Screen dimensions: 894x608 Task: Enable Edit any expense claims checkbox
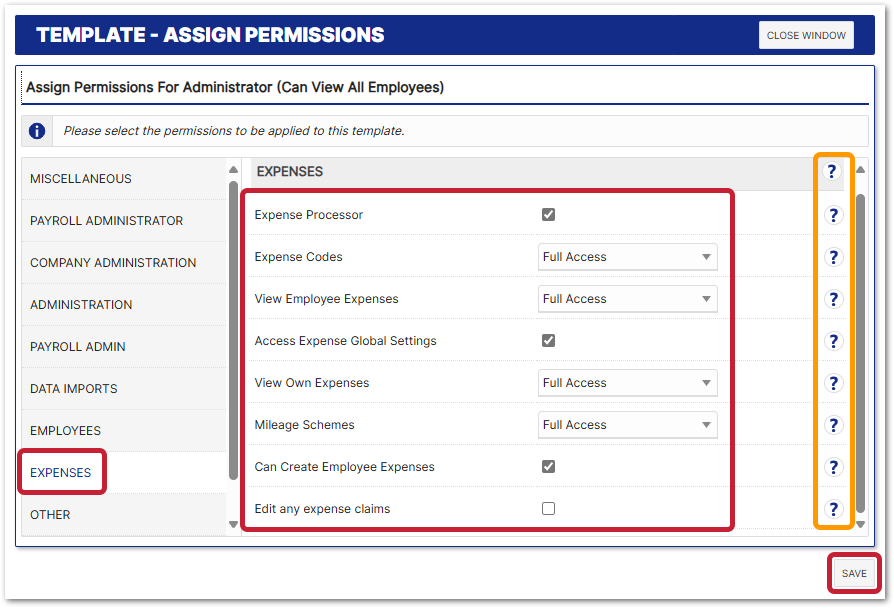point(548,509)
